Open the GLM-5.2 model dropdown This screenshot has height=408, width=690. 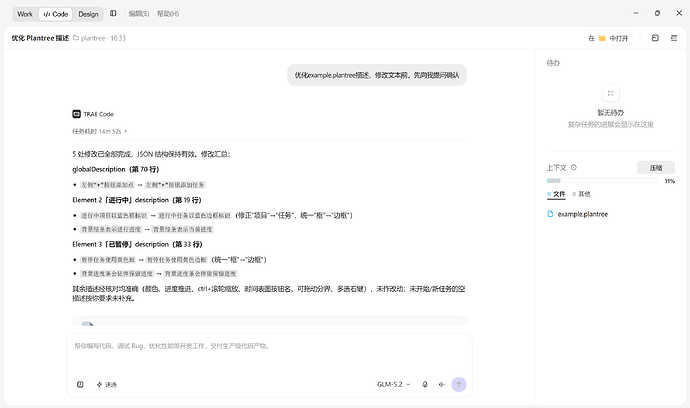click(x=393, y=384)
